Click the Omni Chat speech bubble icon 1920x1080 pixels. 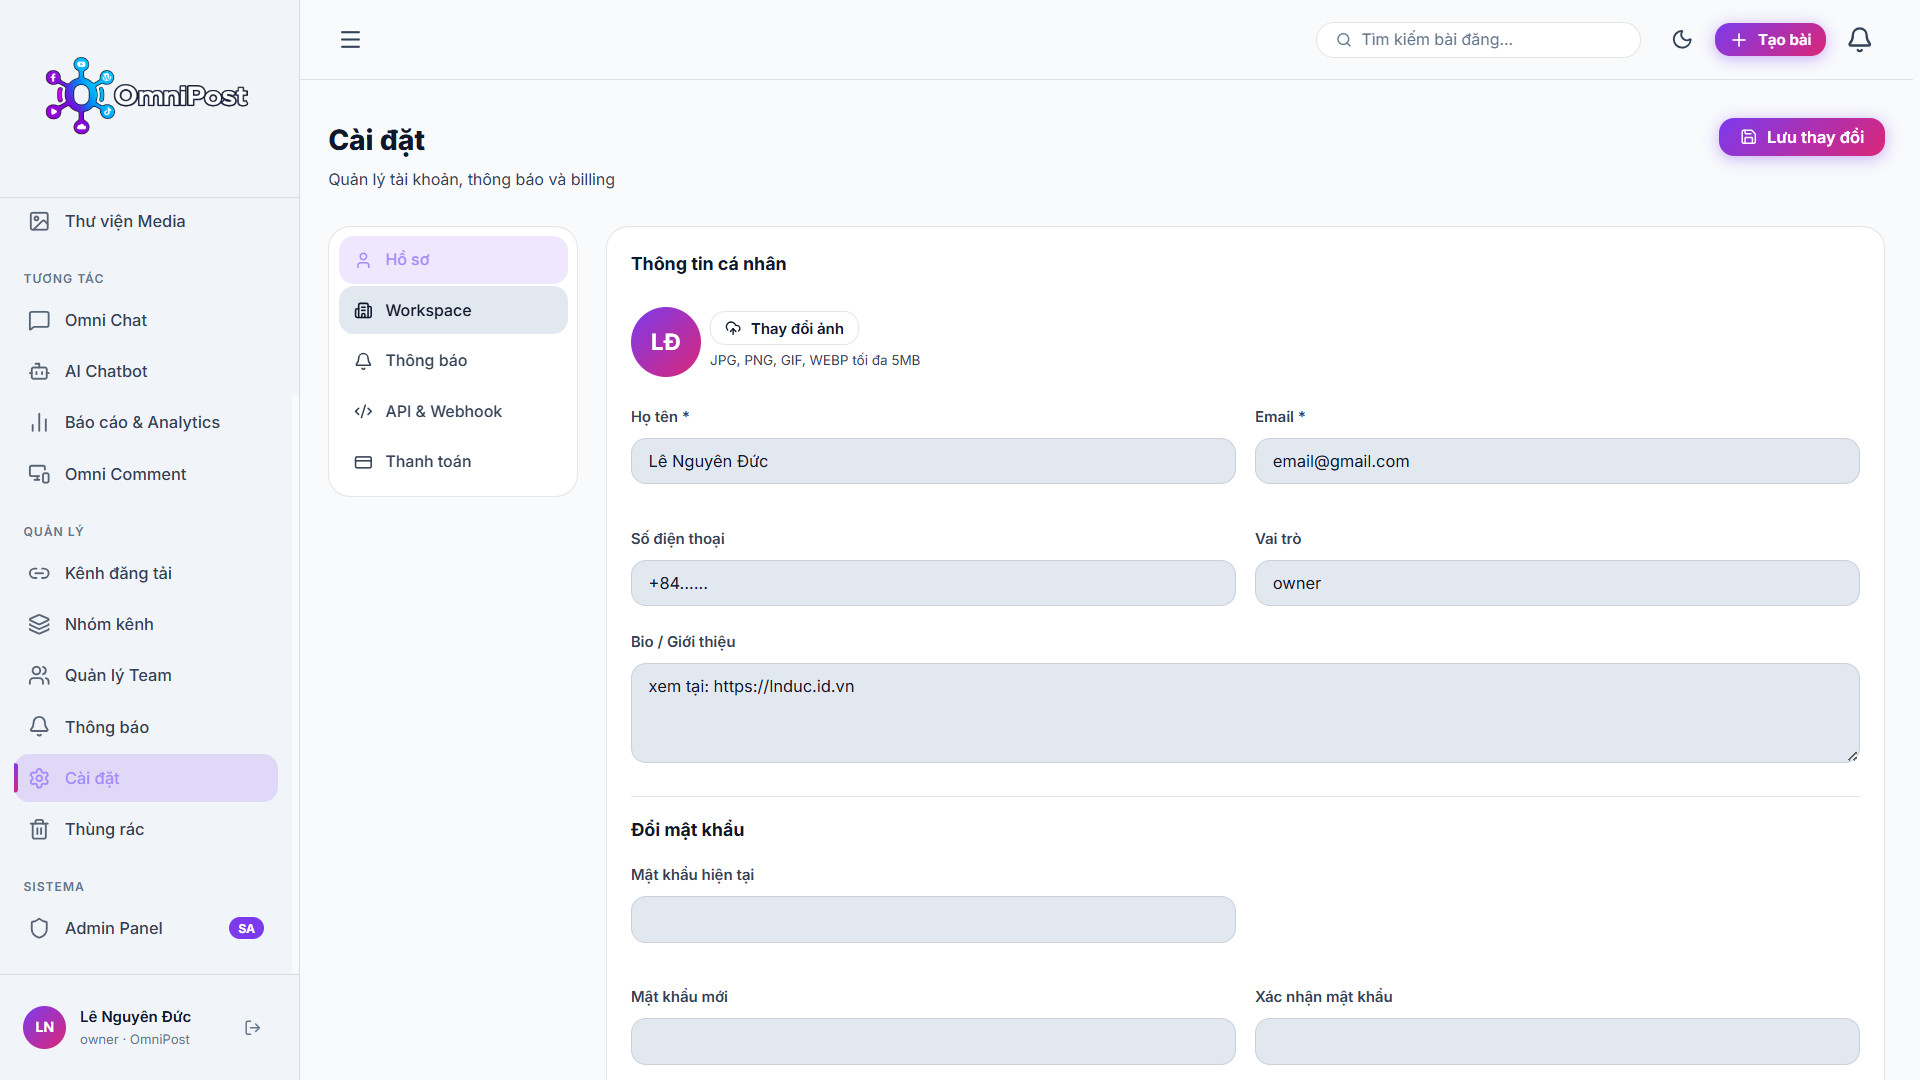coord(39,321)
